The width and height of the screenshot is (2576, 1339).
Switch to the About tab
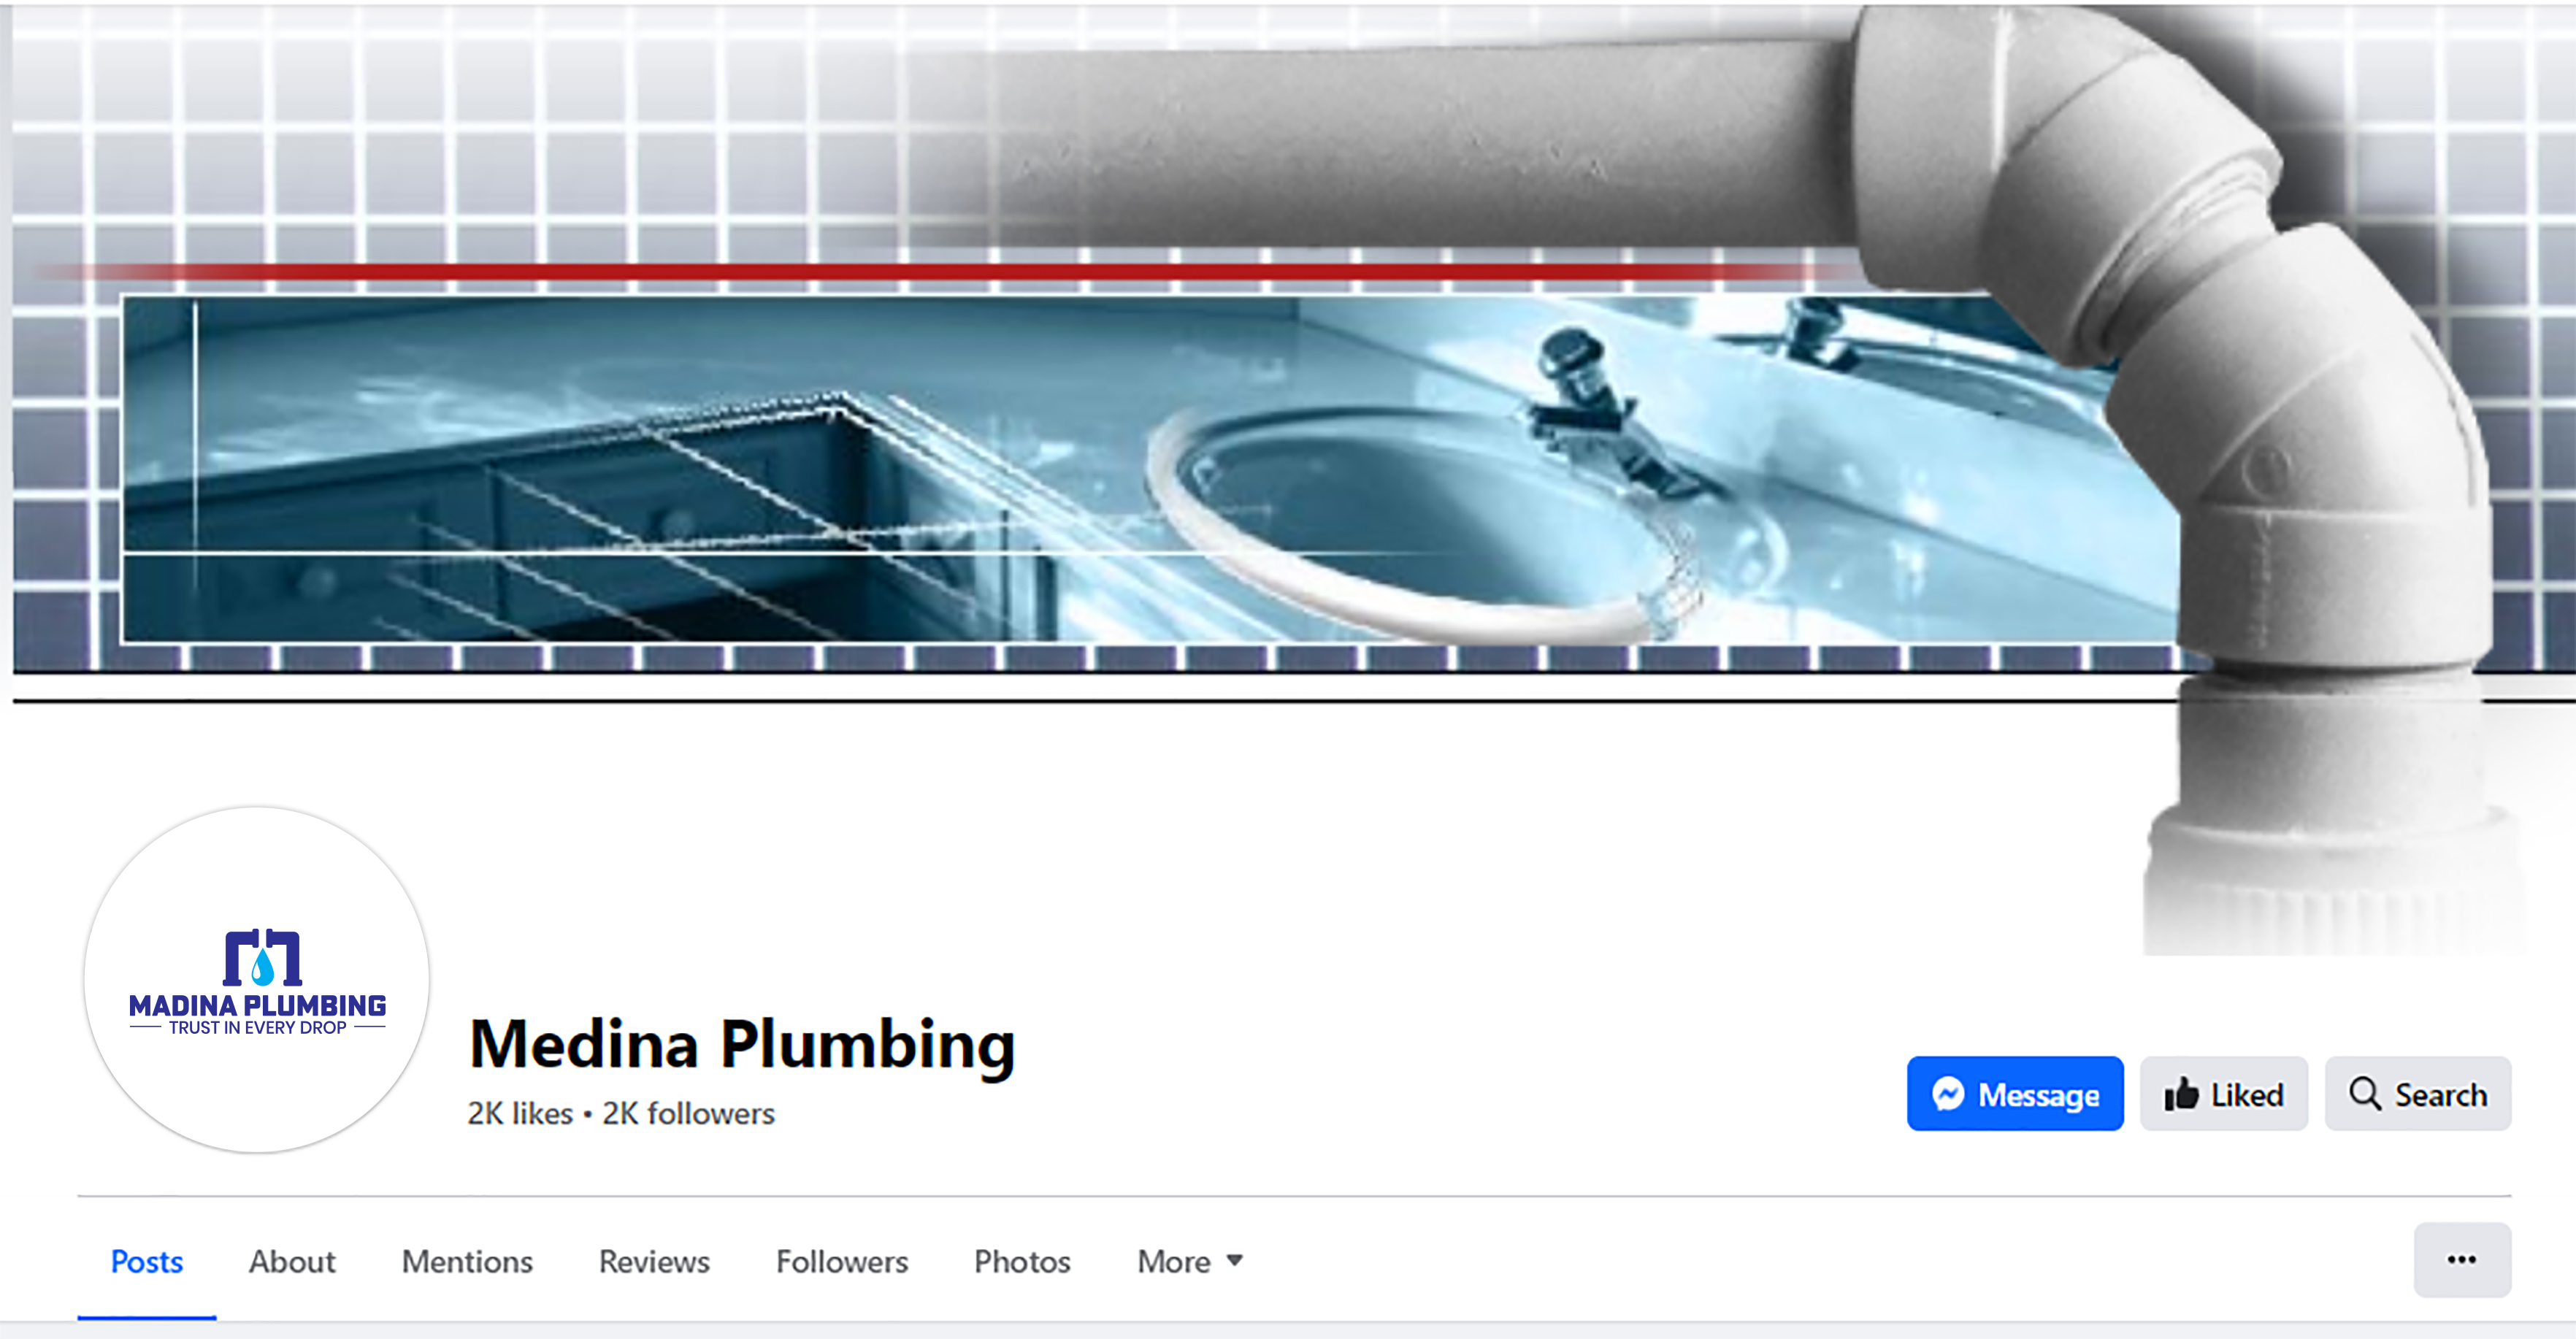pos(292,1261)
